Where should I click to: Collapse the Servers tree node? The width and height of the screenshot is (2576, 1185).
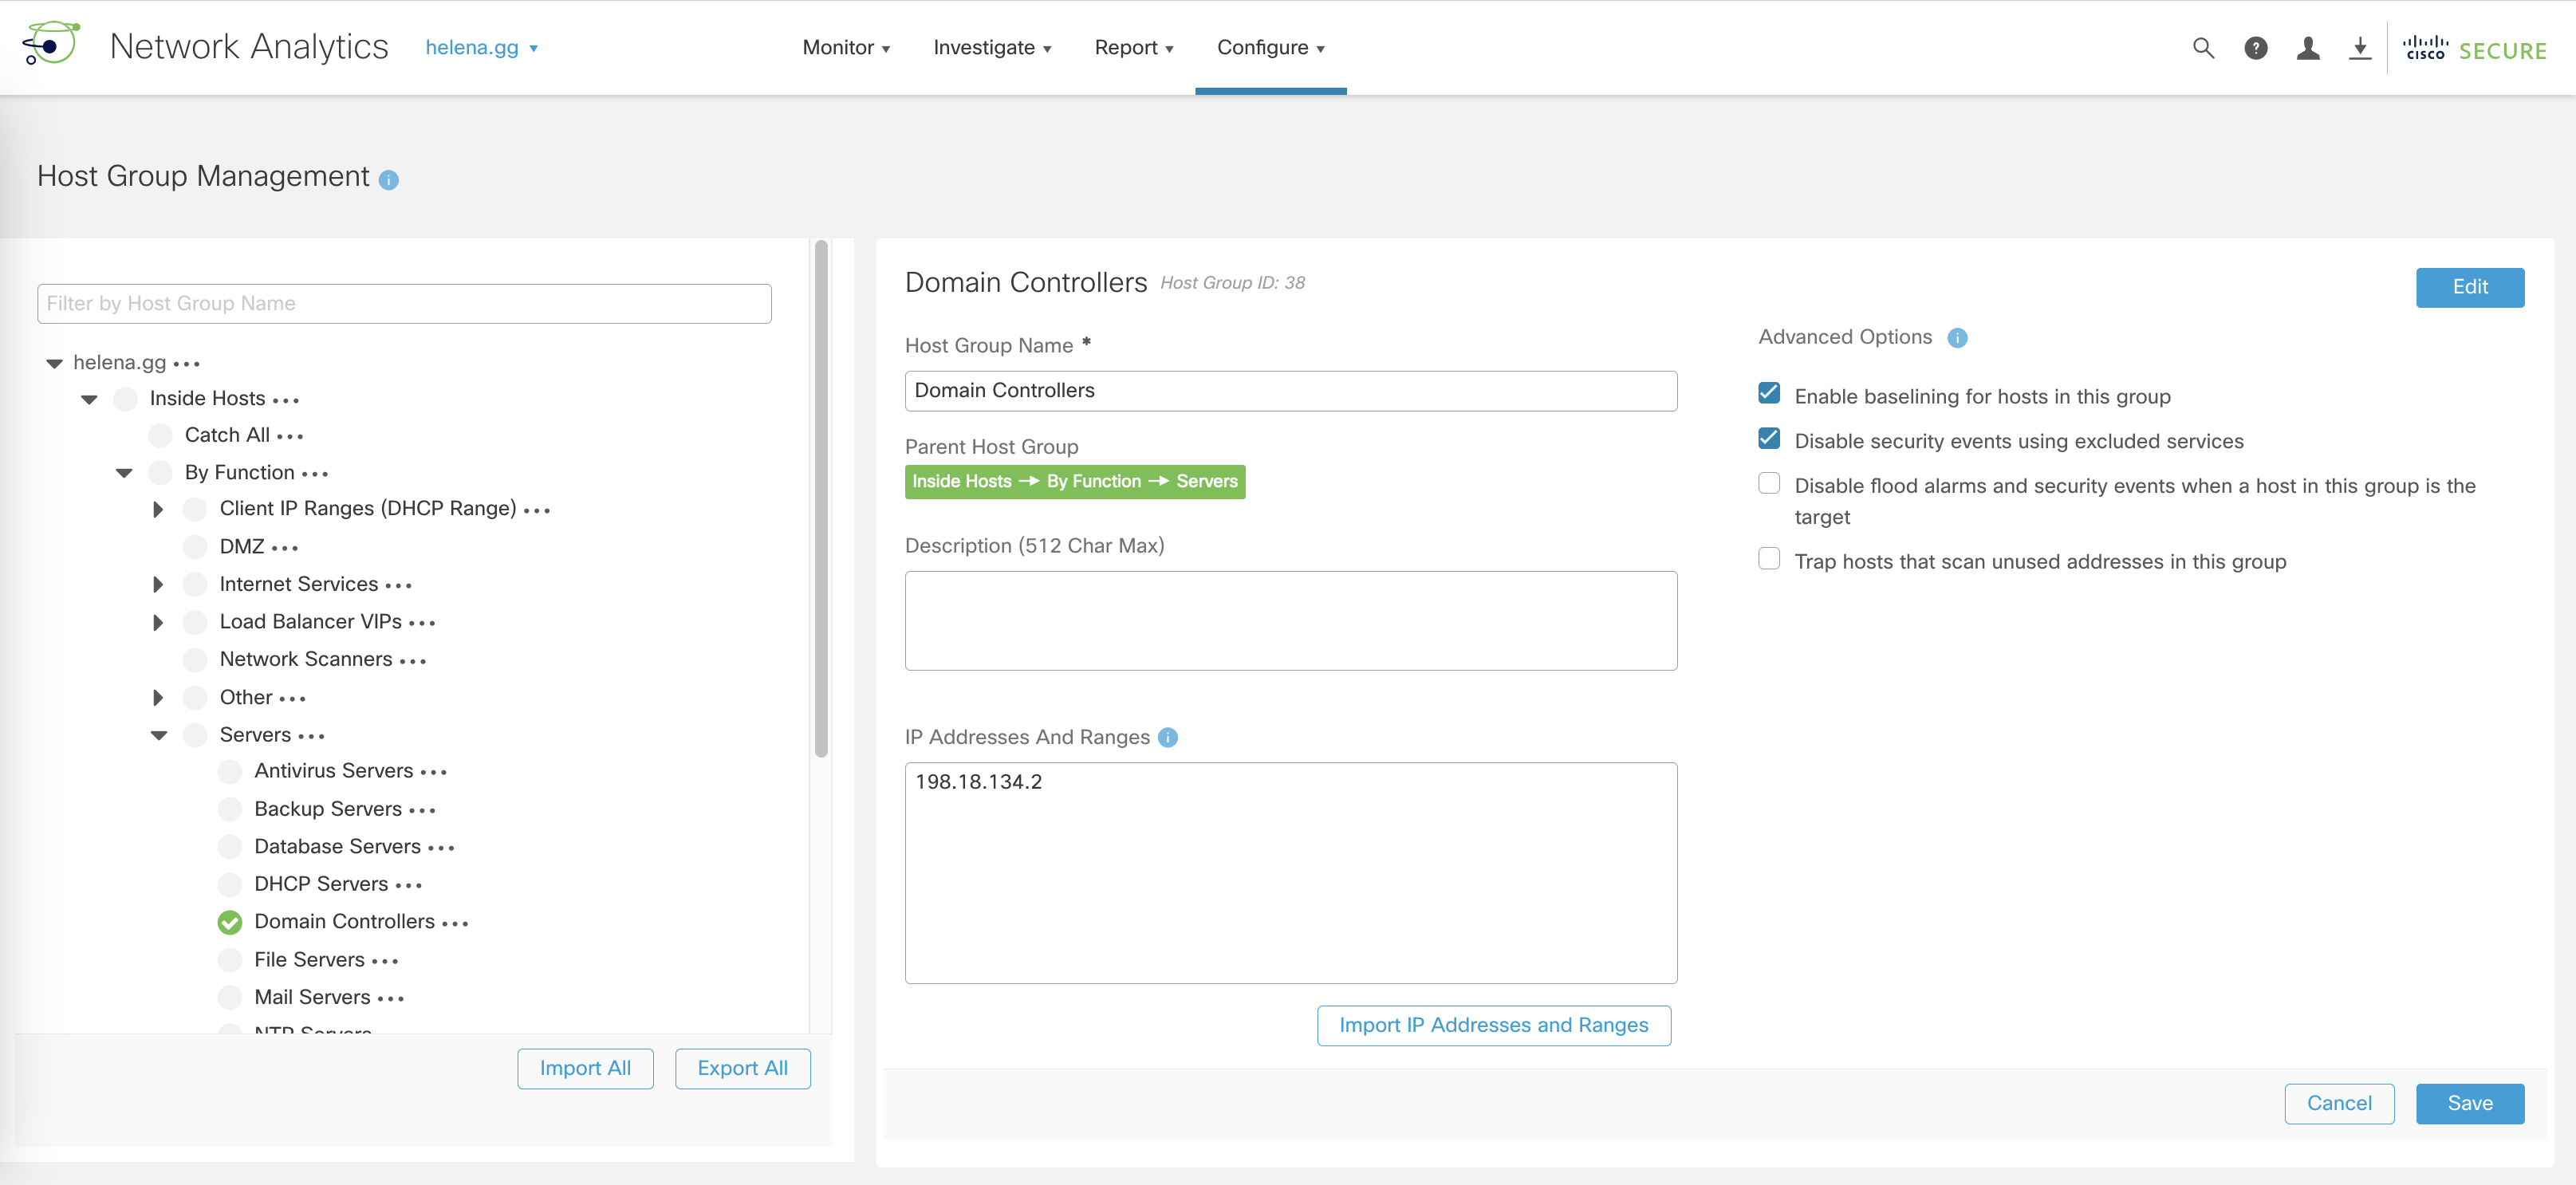click(x=159, y=735)
